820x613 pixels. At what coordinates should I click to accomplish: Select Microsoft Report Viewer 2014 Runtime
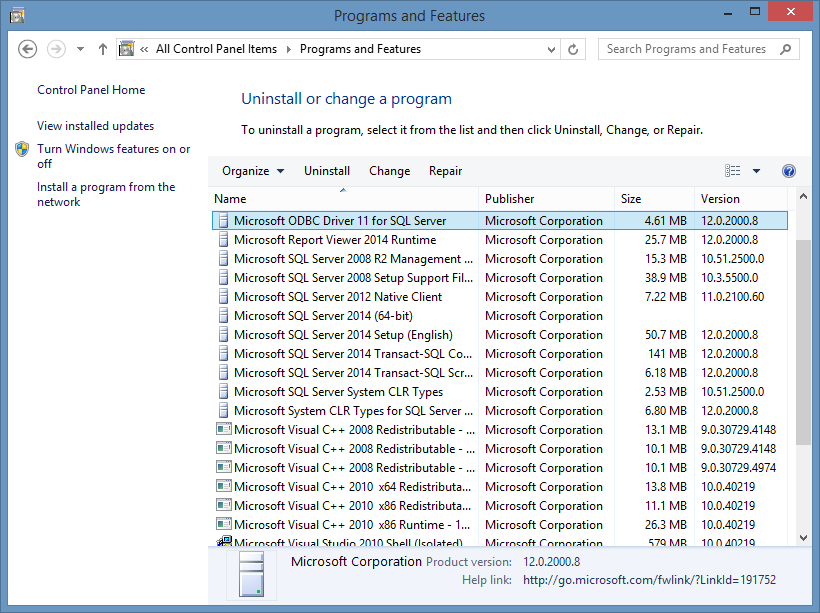click(499, 240)
